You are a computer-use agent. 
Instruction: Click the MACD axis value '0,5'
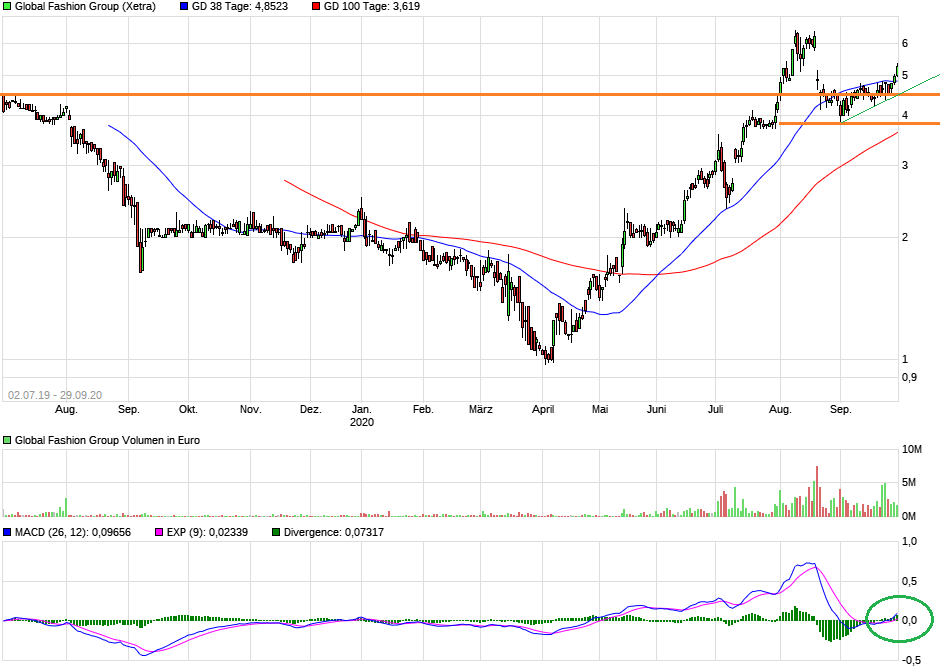pyautogui.click(x=909, y=581)
